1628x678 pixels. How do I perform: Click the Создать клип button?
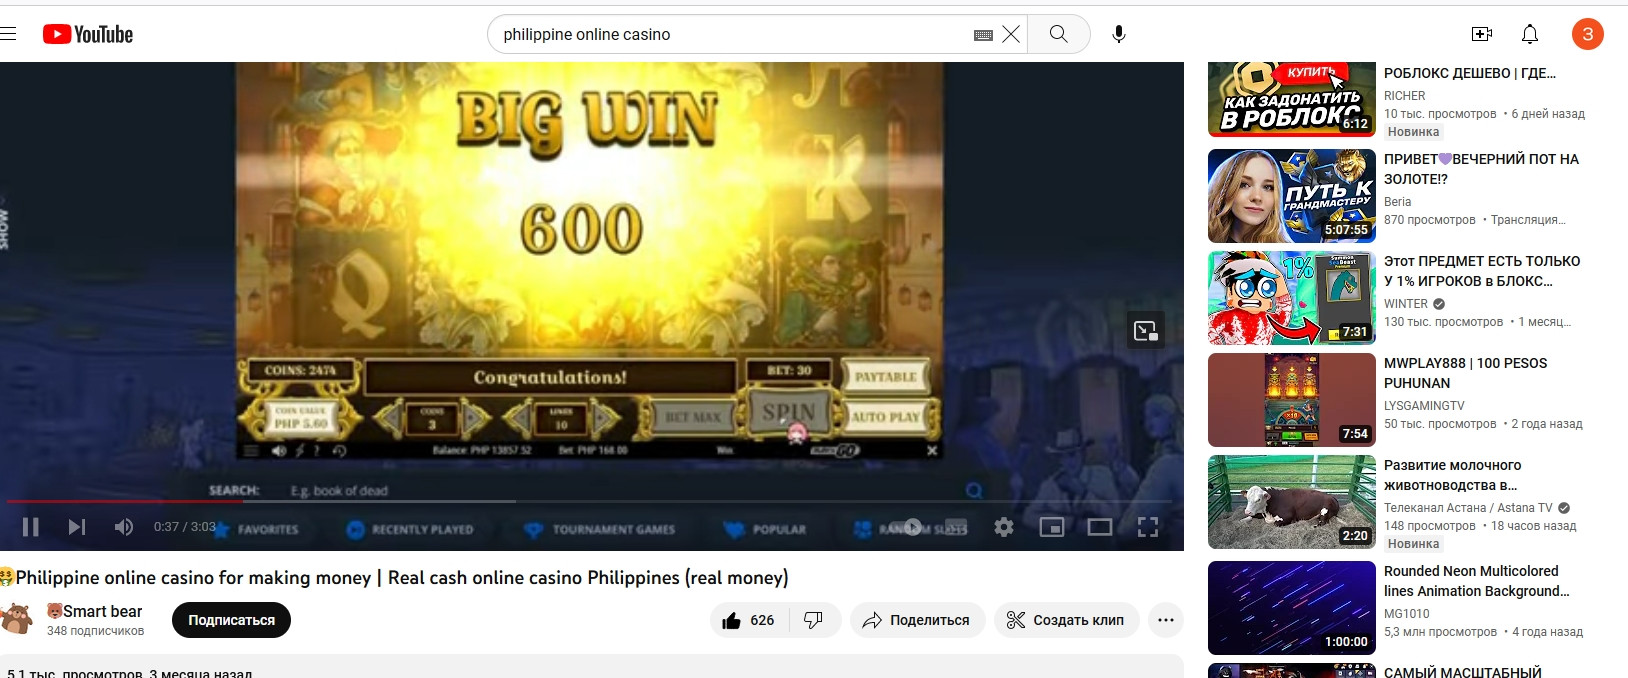(1066, 620)
